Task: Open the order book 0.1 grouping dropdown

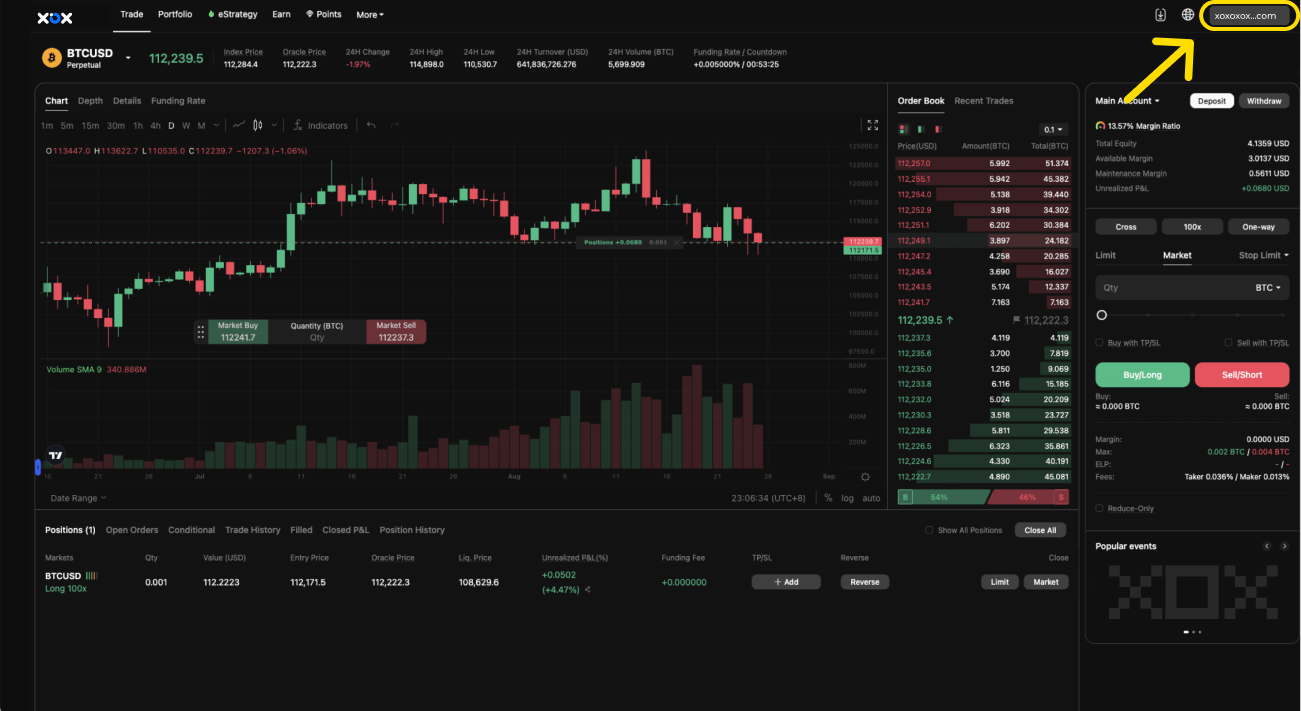Action: [x=1054, y=130]
